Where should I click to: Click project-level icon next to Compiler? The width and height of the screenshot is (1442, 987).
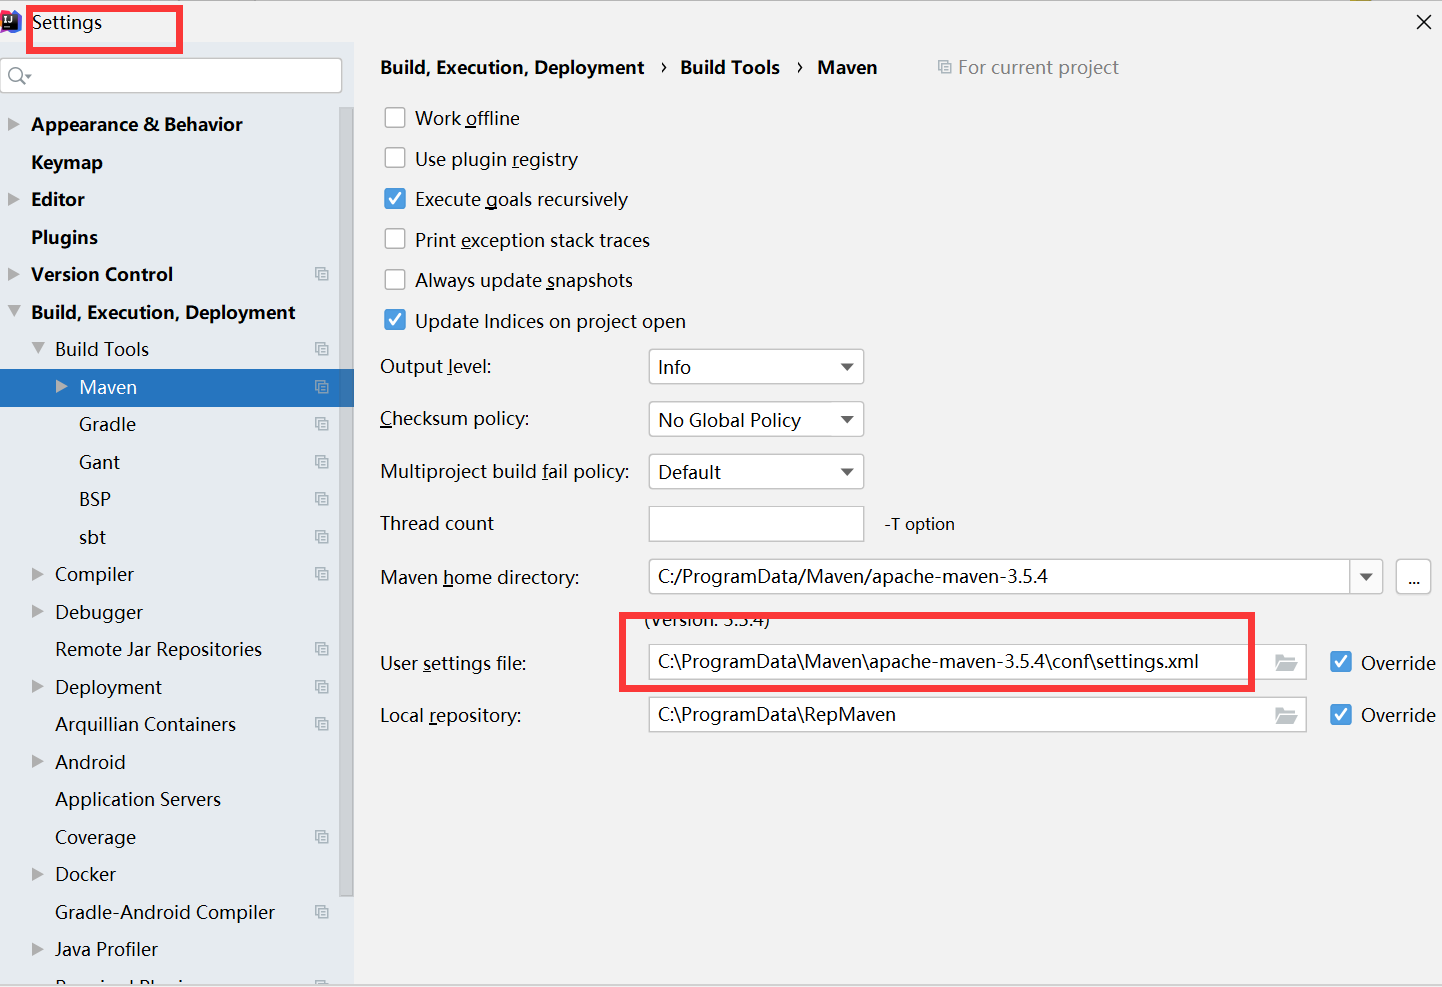tap(322, 574)
